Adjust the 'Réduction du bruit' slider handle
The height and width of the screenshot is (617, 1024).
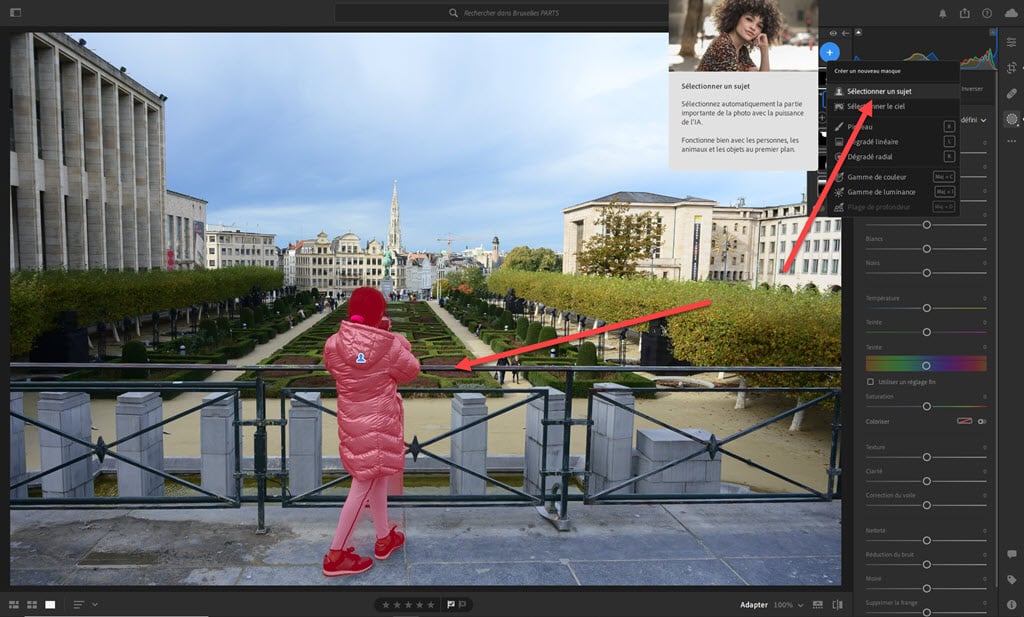point(926,565)
